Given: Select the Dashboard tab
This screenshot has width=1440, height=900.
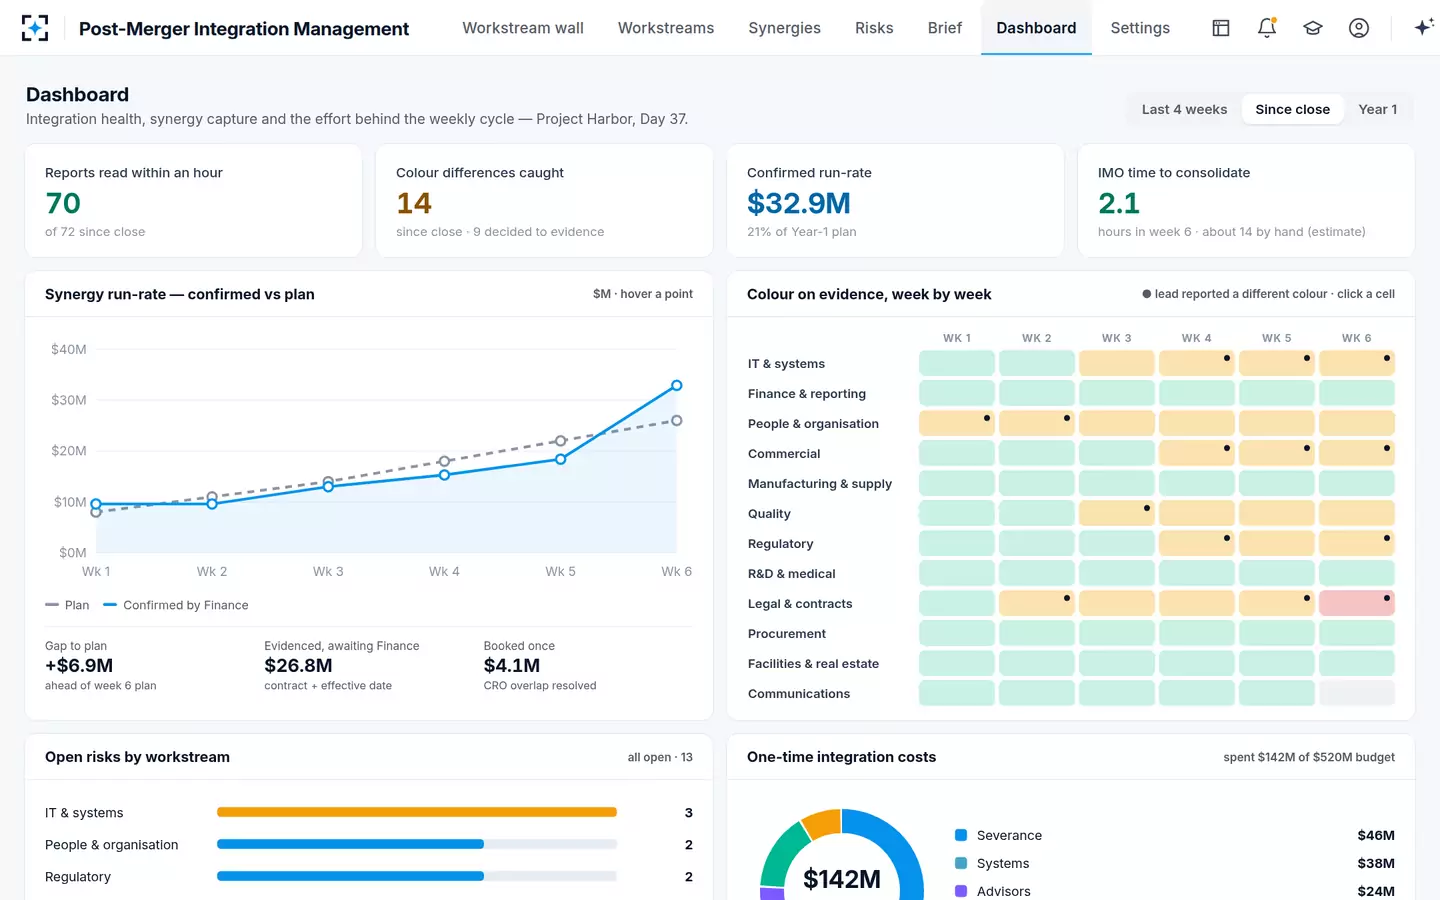Looking at the screenshot, I should point(1036,28).
